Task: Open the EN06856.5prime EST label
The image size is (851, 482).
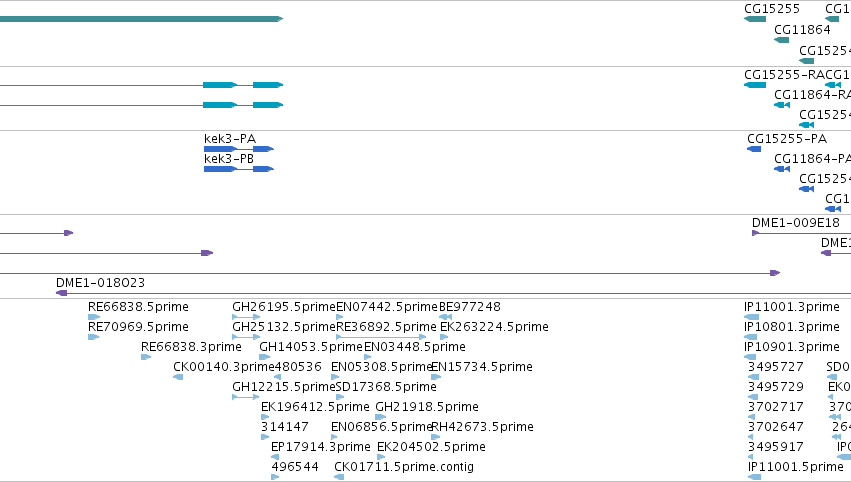Action: 382,427
